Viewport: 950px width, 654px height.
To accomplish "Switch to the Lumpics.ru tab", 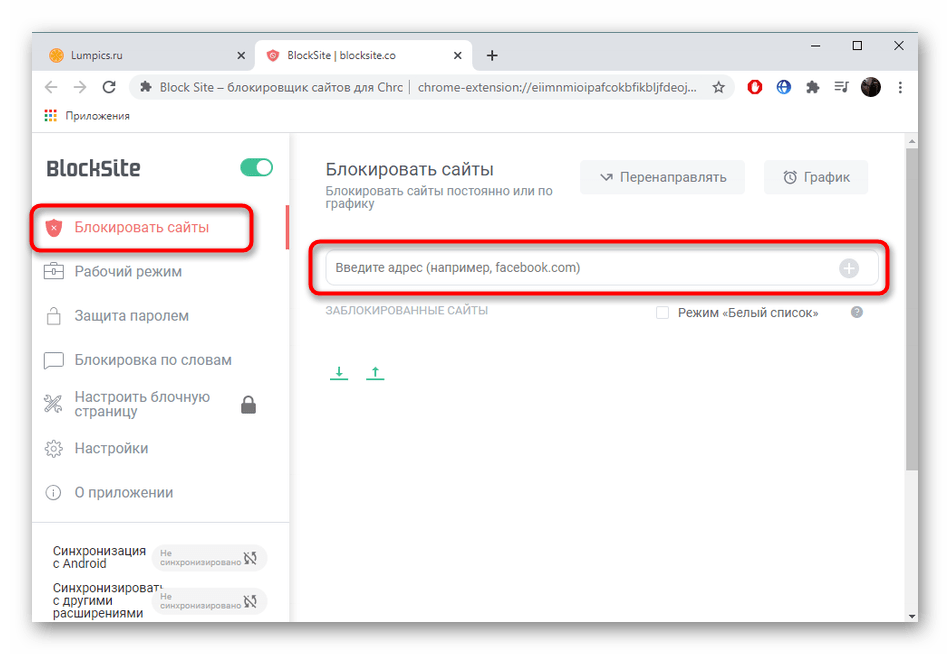I will tap(140, 56).
